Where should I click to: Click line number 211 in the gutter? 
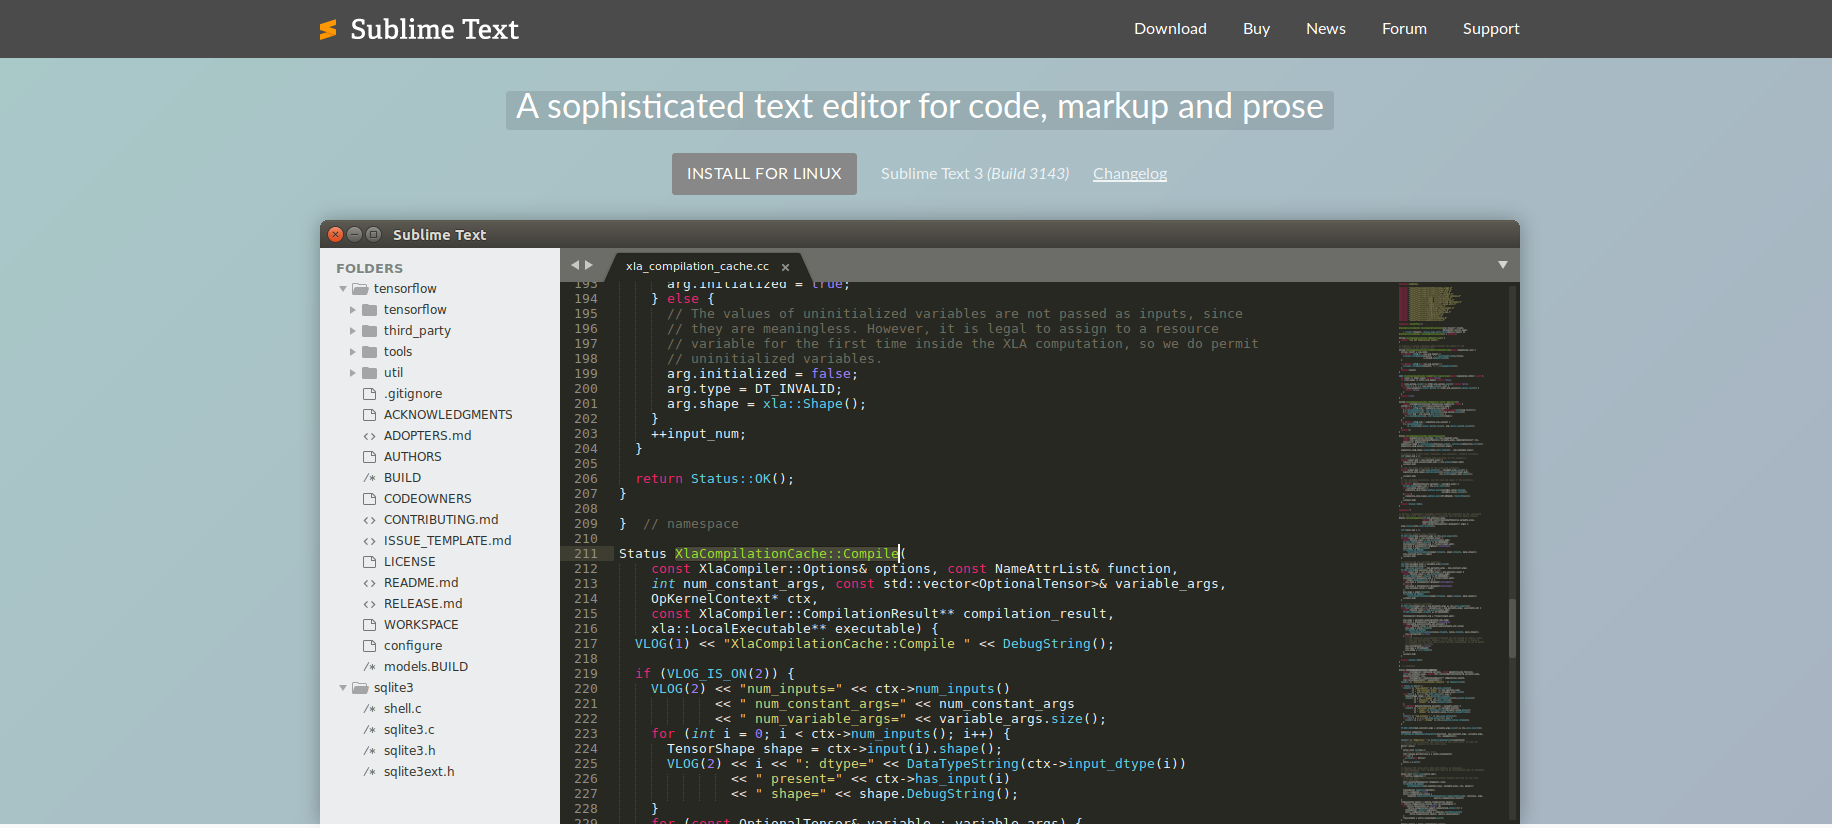click(586, 554)
